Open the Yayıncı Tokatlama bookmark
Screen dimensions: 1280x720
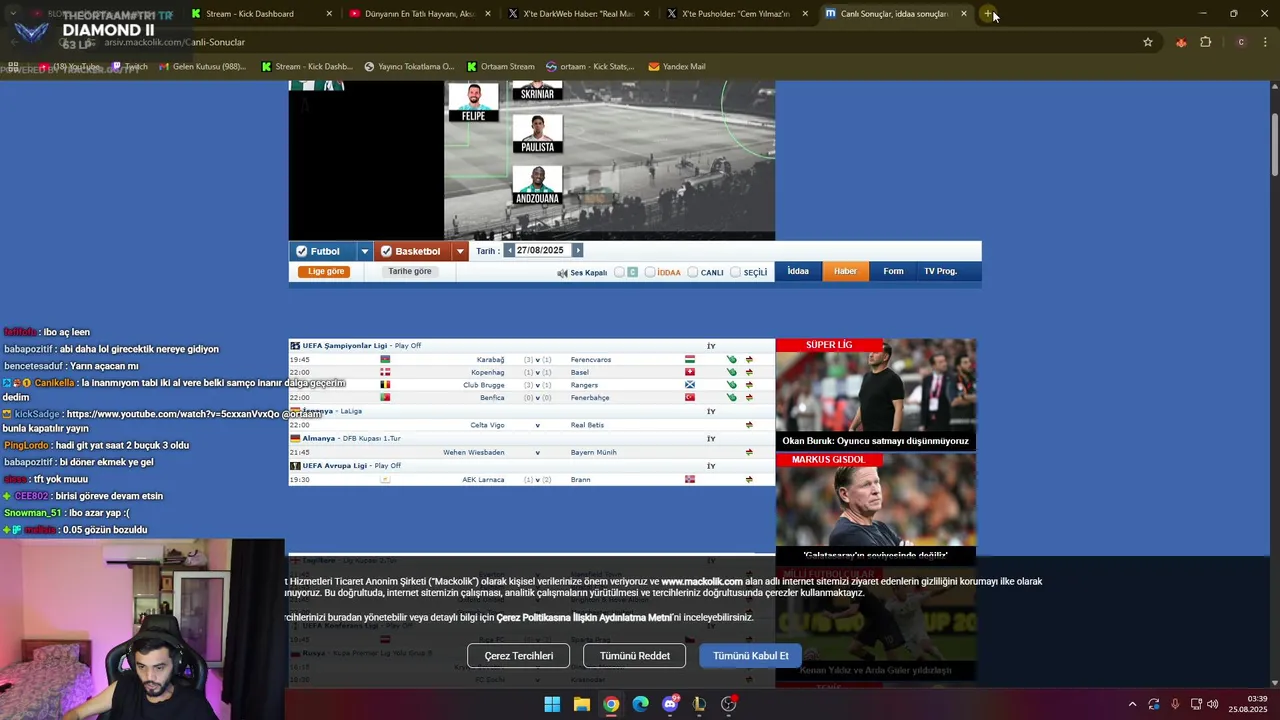tap(409, 67)
